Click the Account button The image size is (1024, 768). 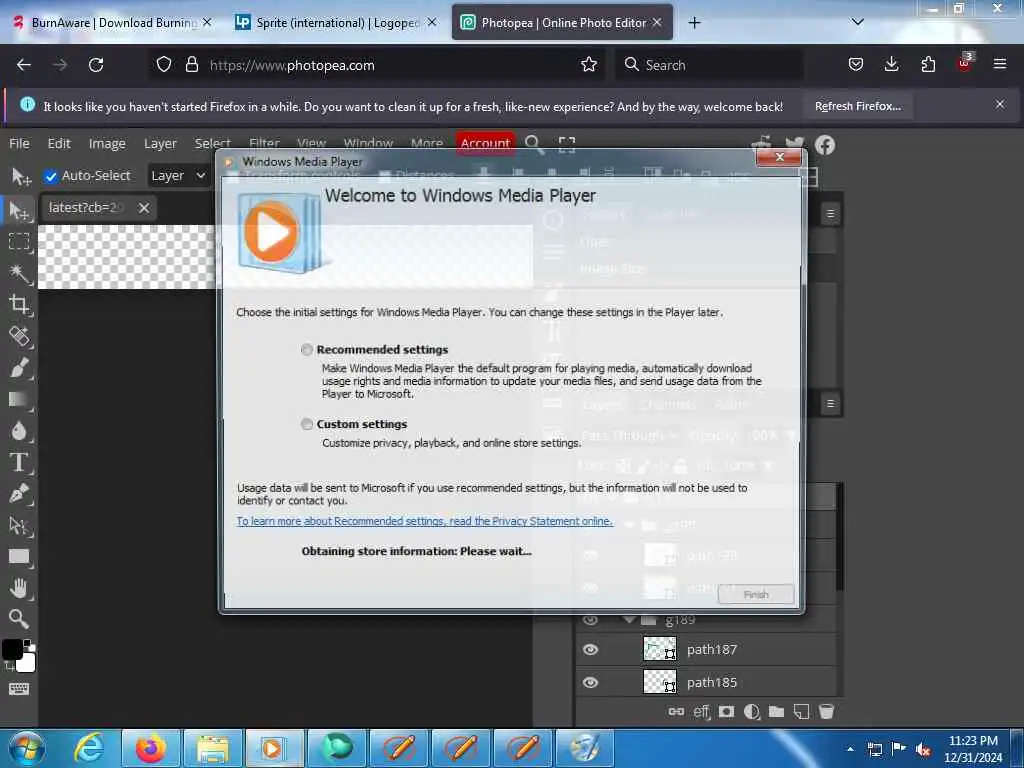pos(485,143)
